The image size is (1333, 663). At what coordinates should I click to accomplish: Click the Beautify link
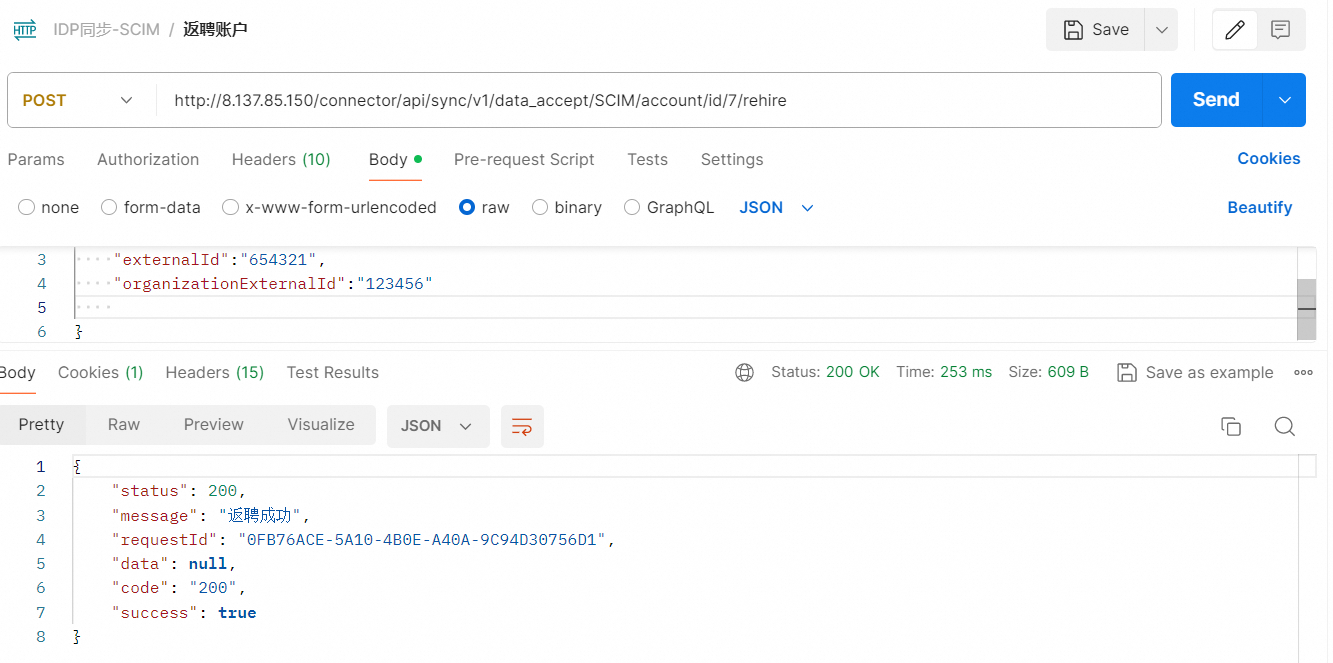1260,208
